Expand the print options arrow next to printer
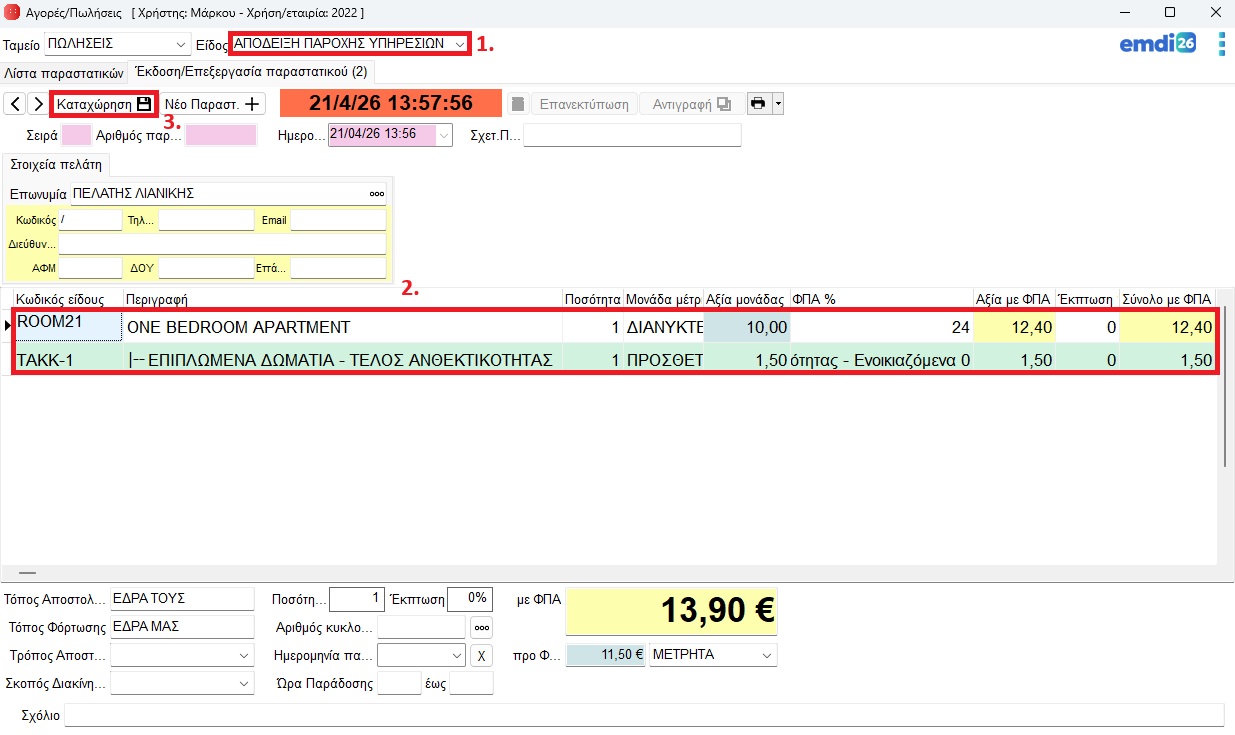 coord(778,104)
